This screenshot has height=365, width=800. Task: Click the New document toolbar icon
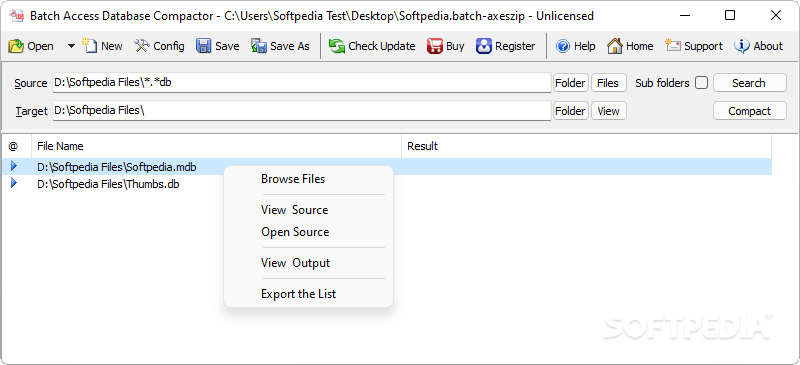coord(89,46)
